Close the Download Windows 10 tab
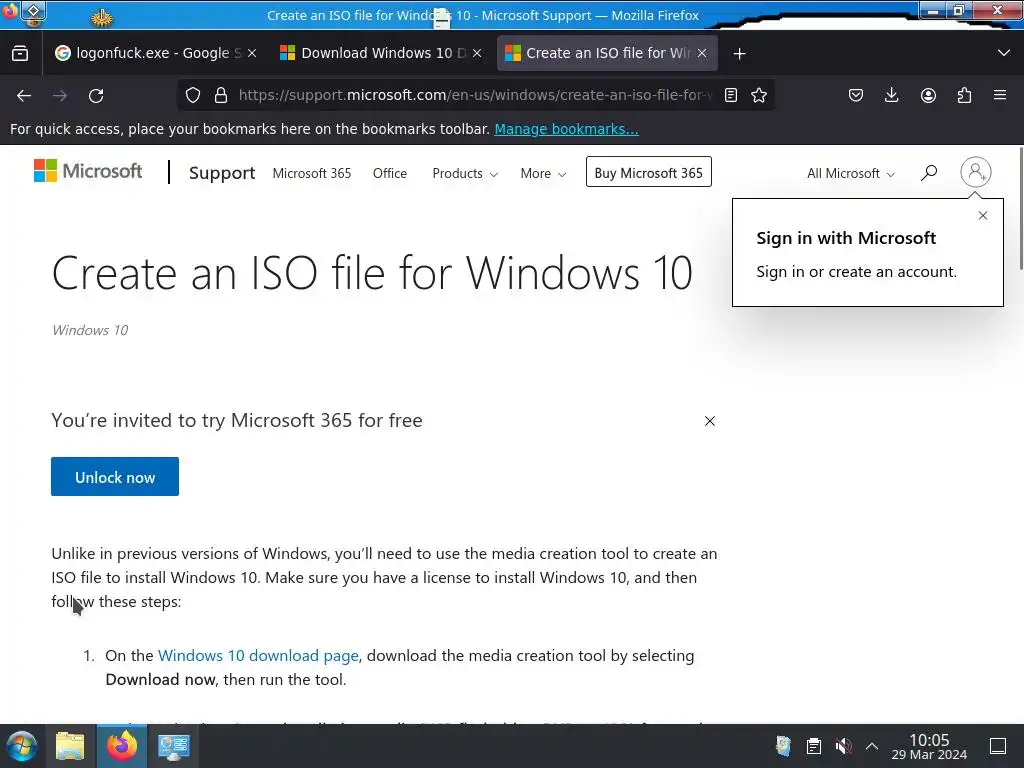The height and width of the screenshot is (768, 1024). 477,53
